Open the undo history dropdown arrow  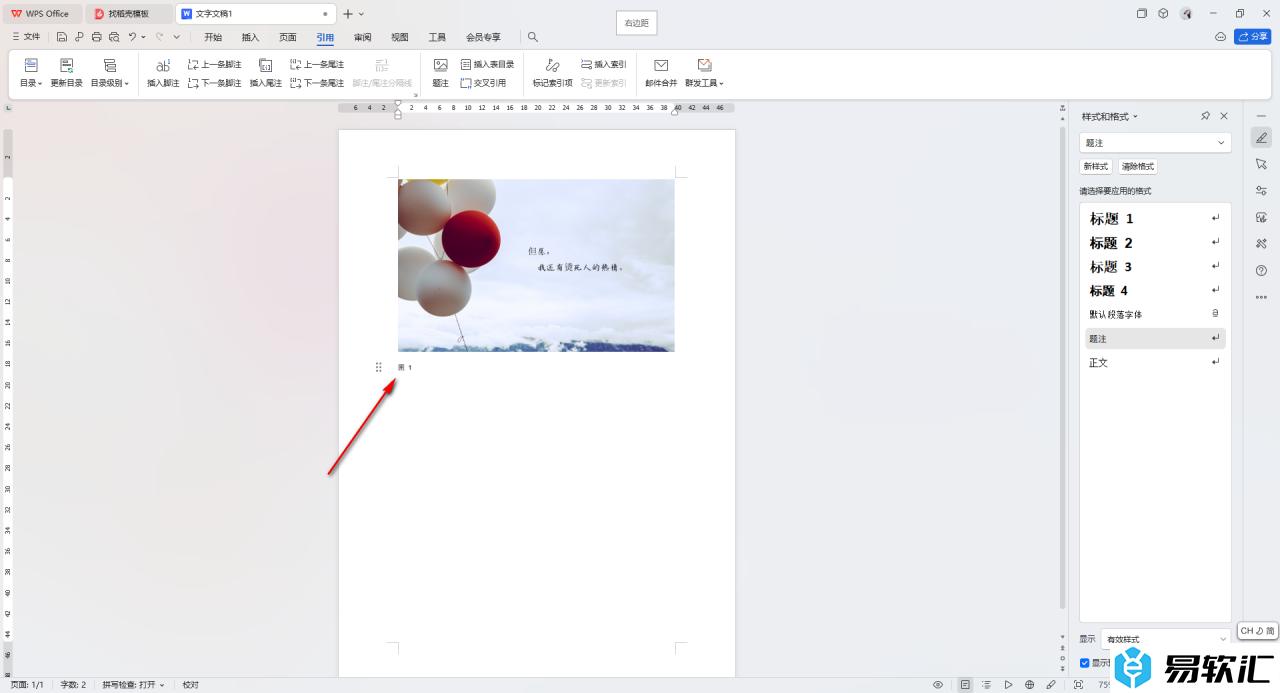coord(143,37)
